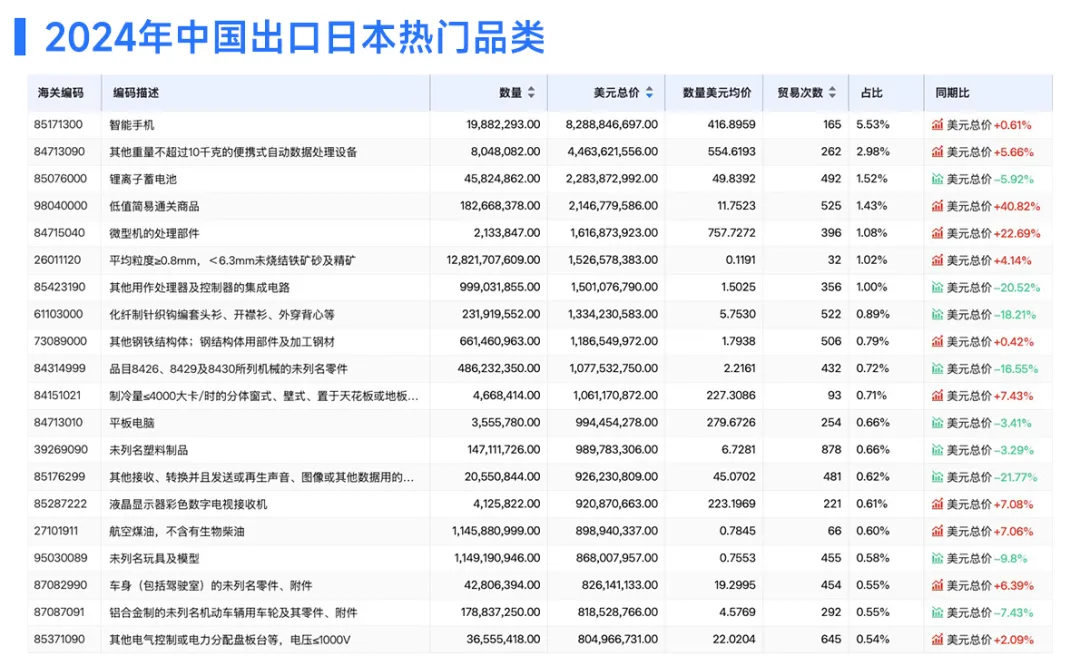Viewport: 1080px width, 666px height.
Task: Click the green trend icon in the 平板电脑 row
Action: (937, 423)
